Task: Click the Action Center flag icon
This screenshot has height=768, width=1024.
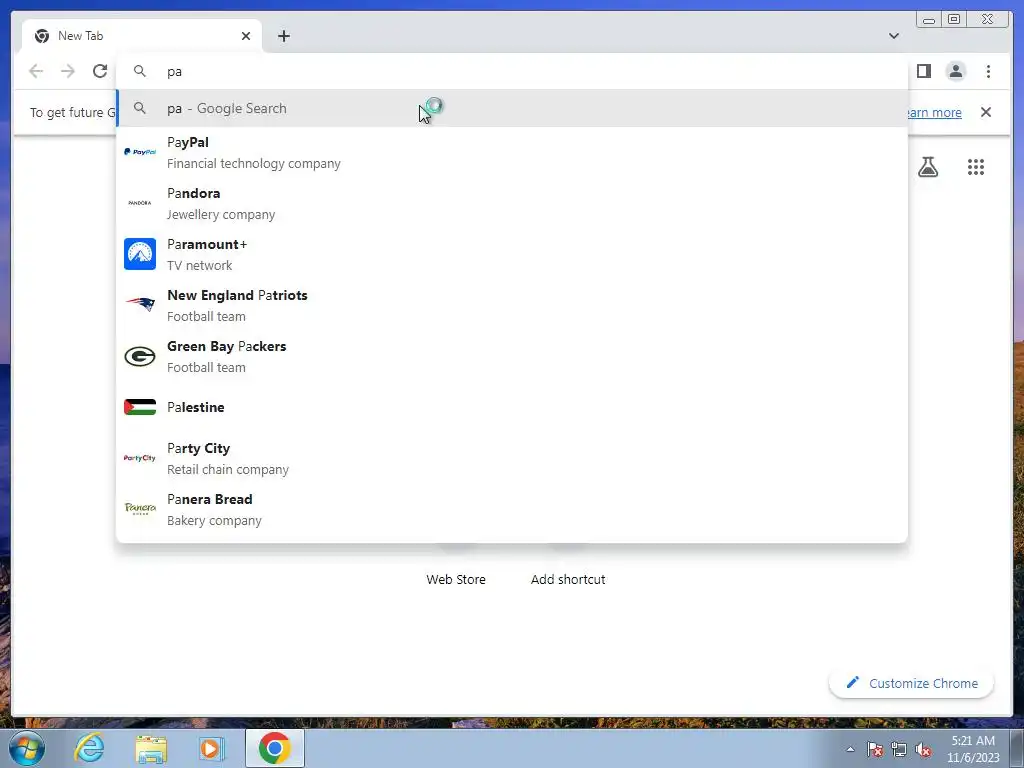Action: 875,749
